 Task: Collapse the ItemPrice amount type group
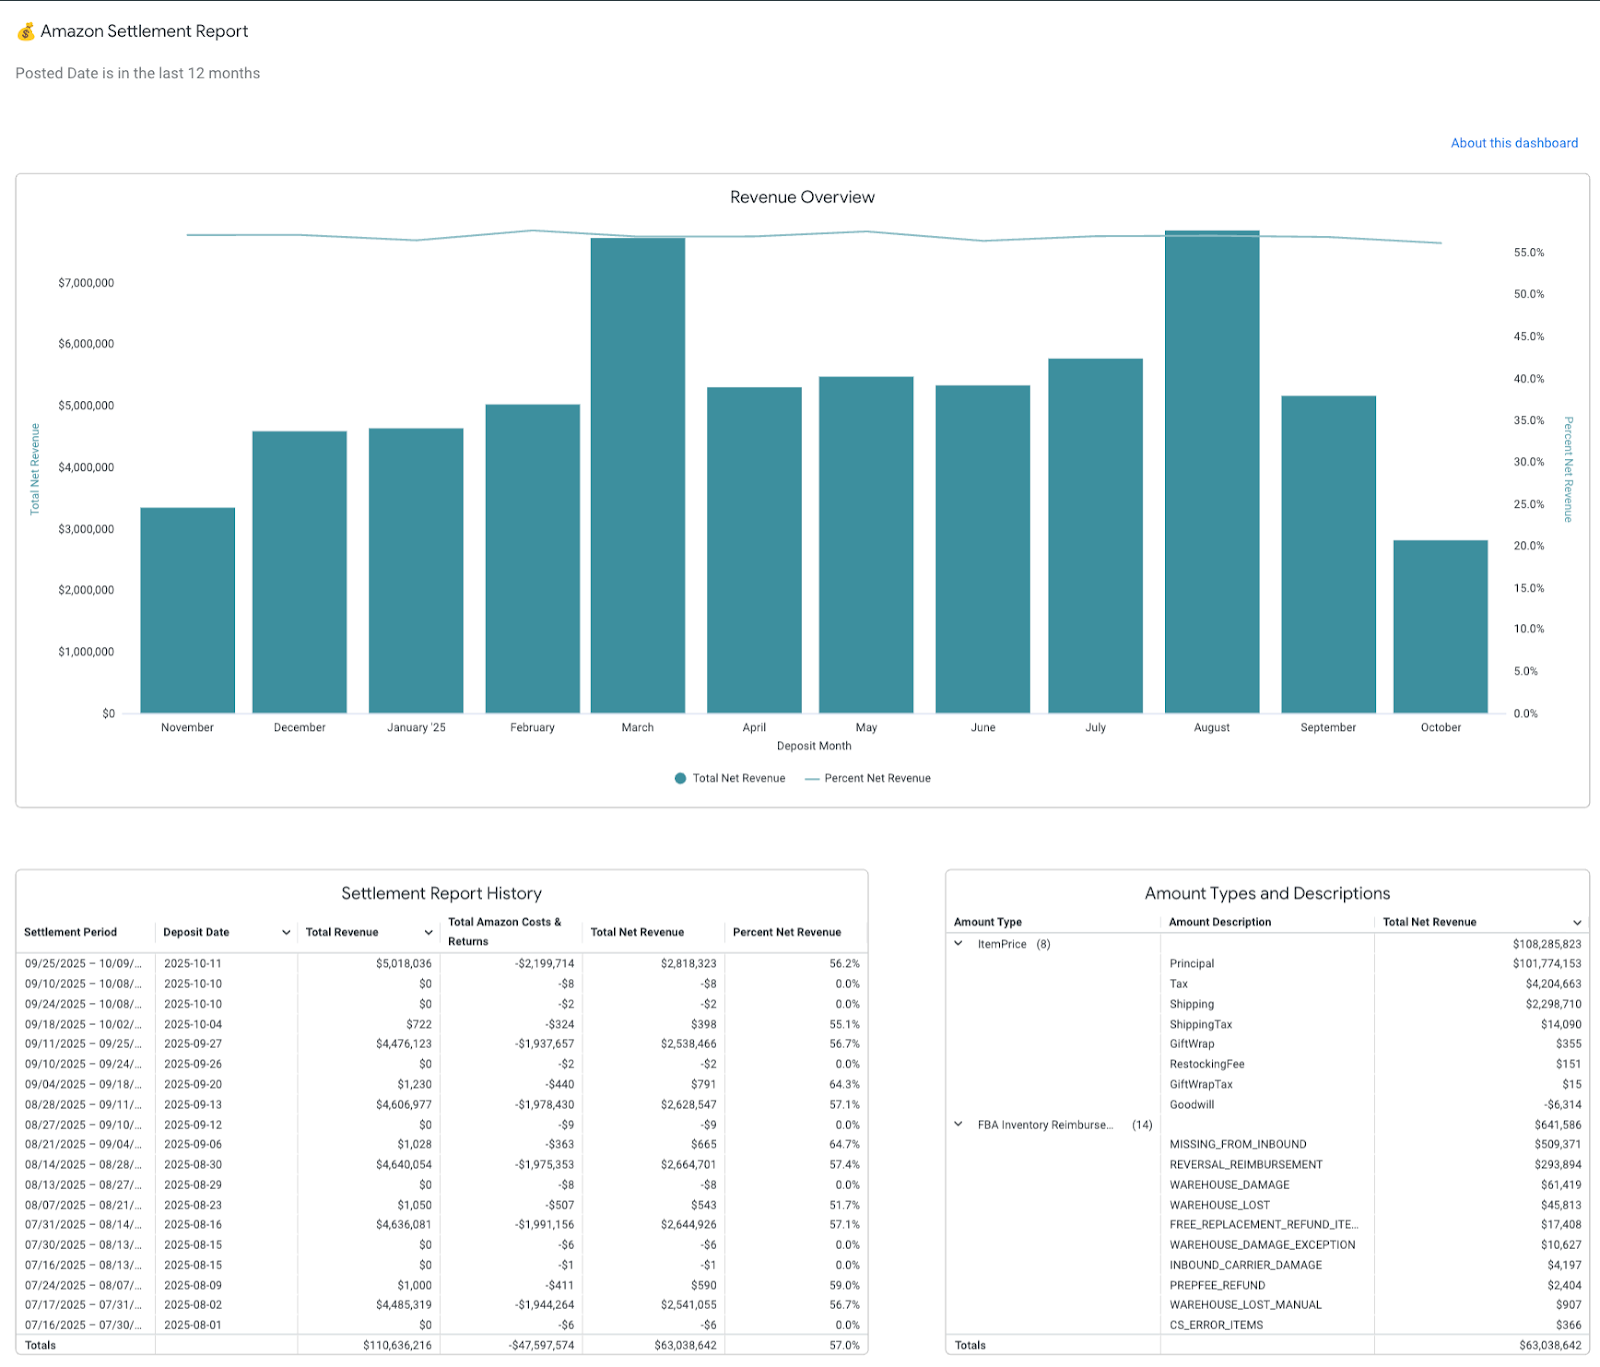959,943
